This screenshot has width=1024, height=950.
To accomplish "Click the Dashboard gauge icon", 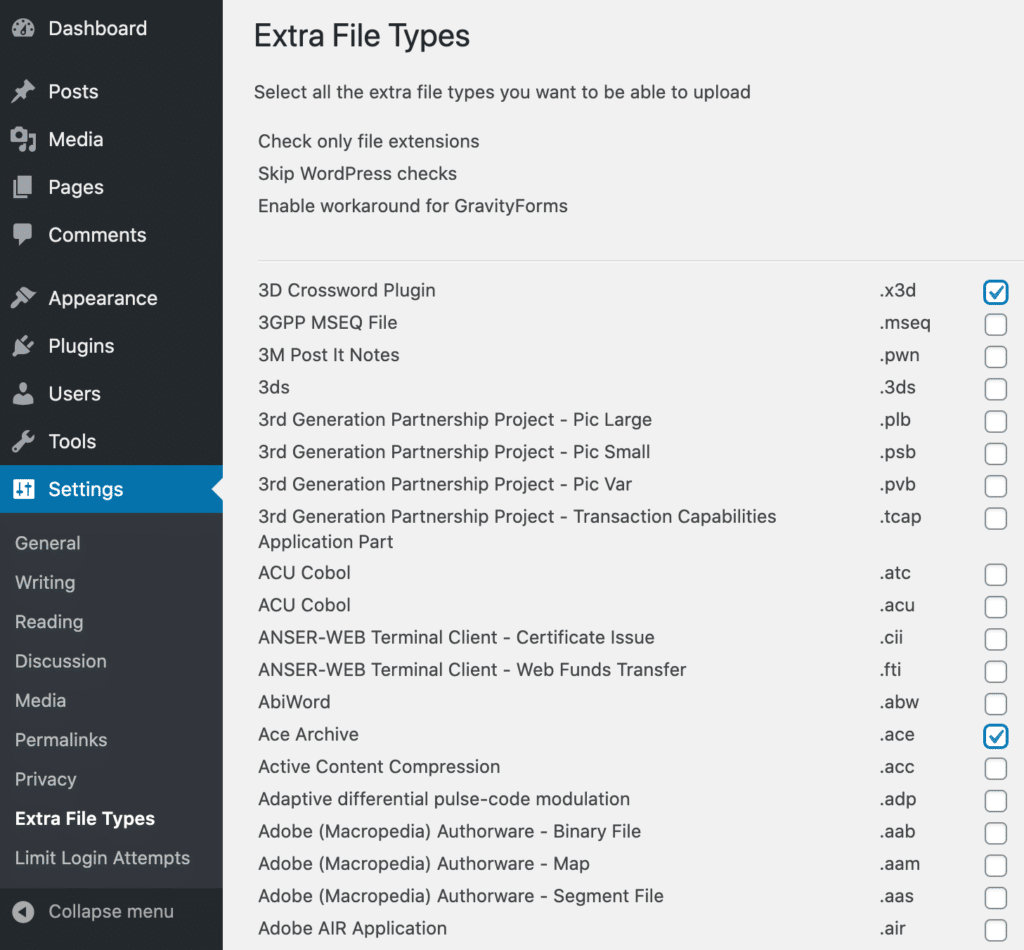I will tap(23, 29).
